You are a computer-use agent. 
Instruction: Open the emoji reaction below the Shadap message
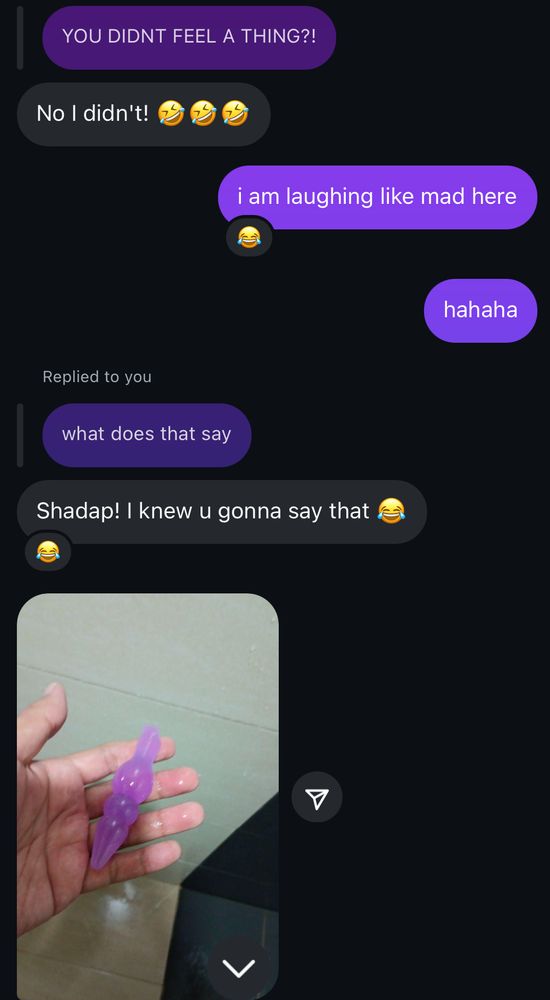[x=48, y=552]
